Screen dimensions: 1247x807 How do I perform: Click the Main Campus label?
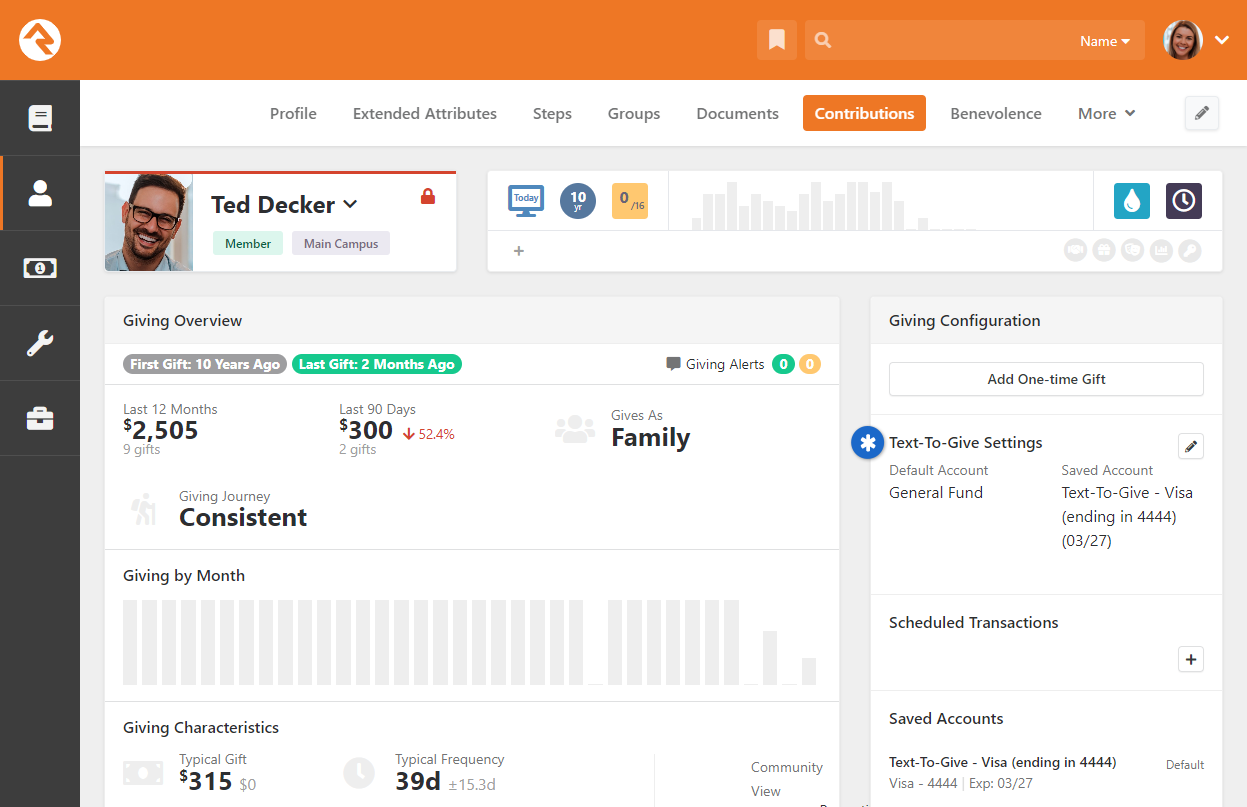point(341,243)
